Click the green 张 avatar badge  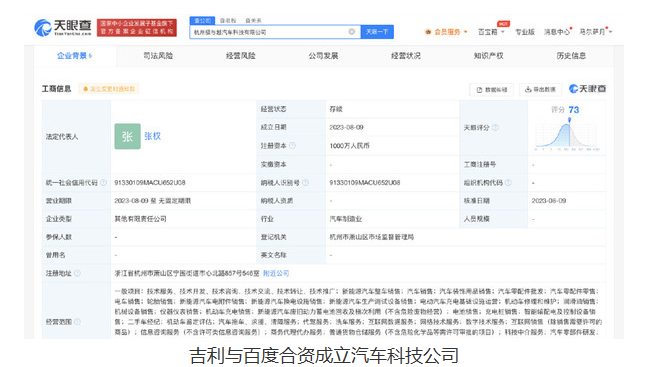pos(127,136)
